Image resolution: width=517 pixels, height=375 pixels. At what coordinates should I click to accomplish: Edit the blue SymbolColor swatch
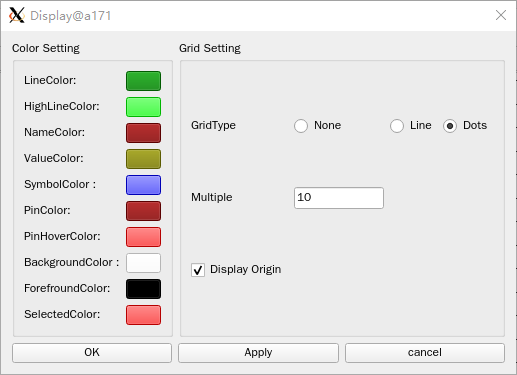point(143,185)
